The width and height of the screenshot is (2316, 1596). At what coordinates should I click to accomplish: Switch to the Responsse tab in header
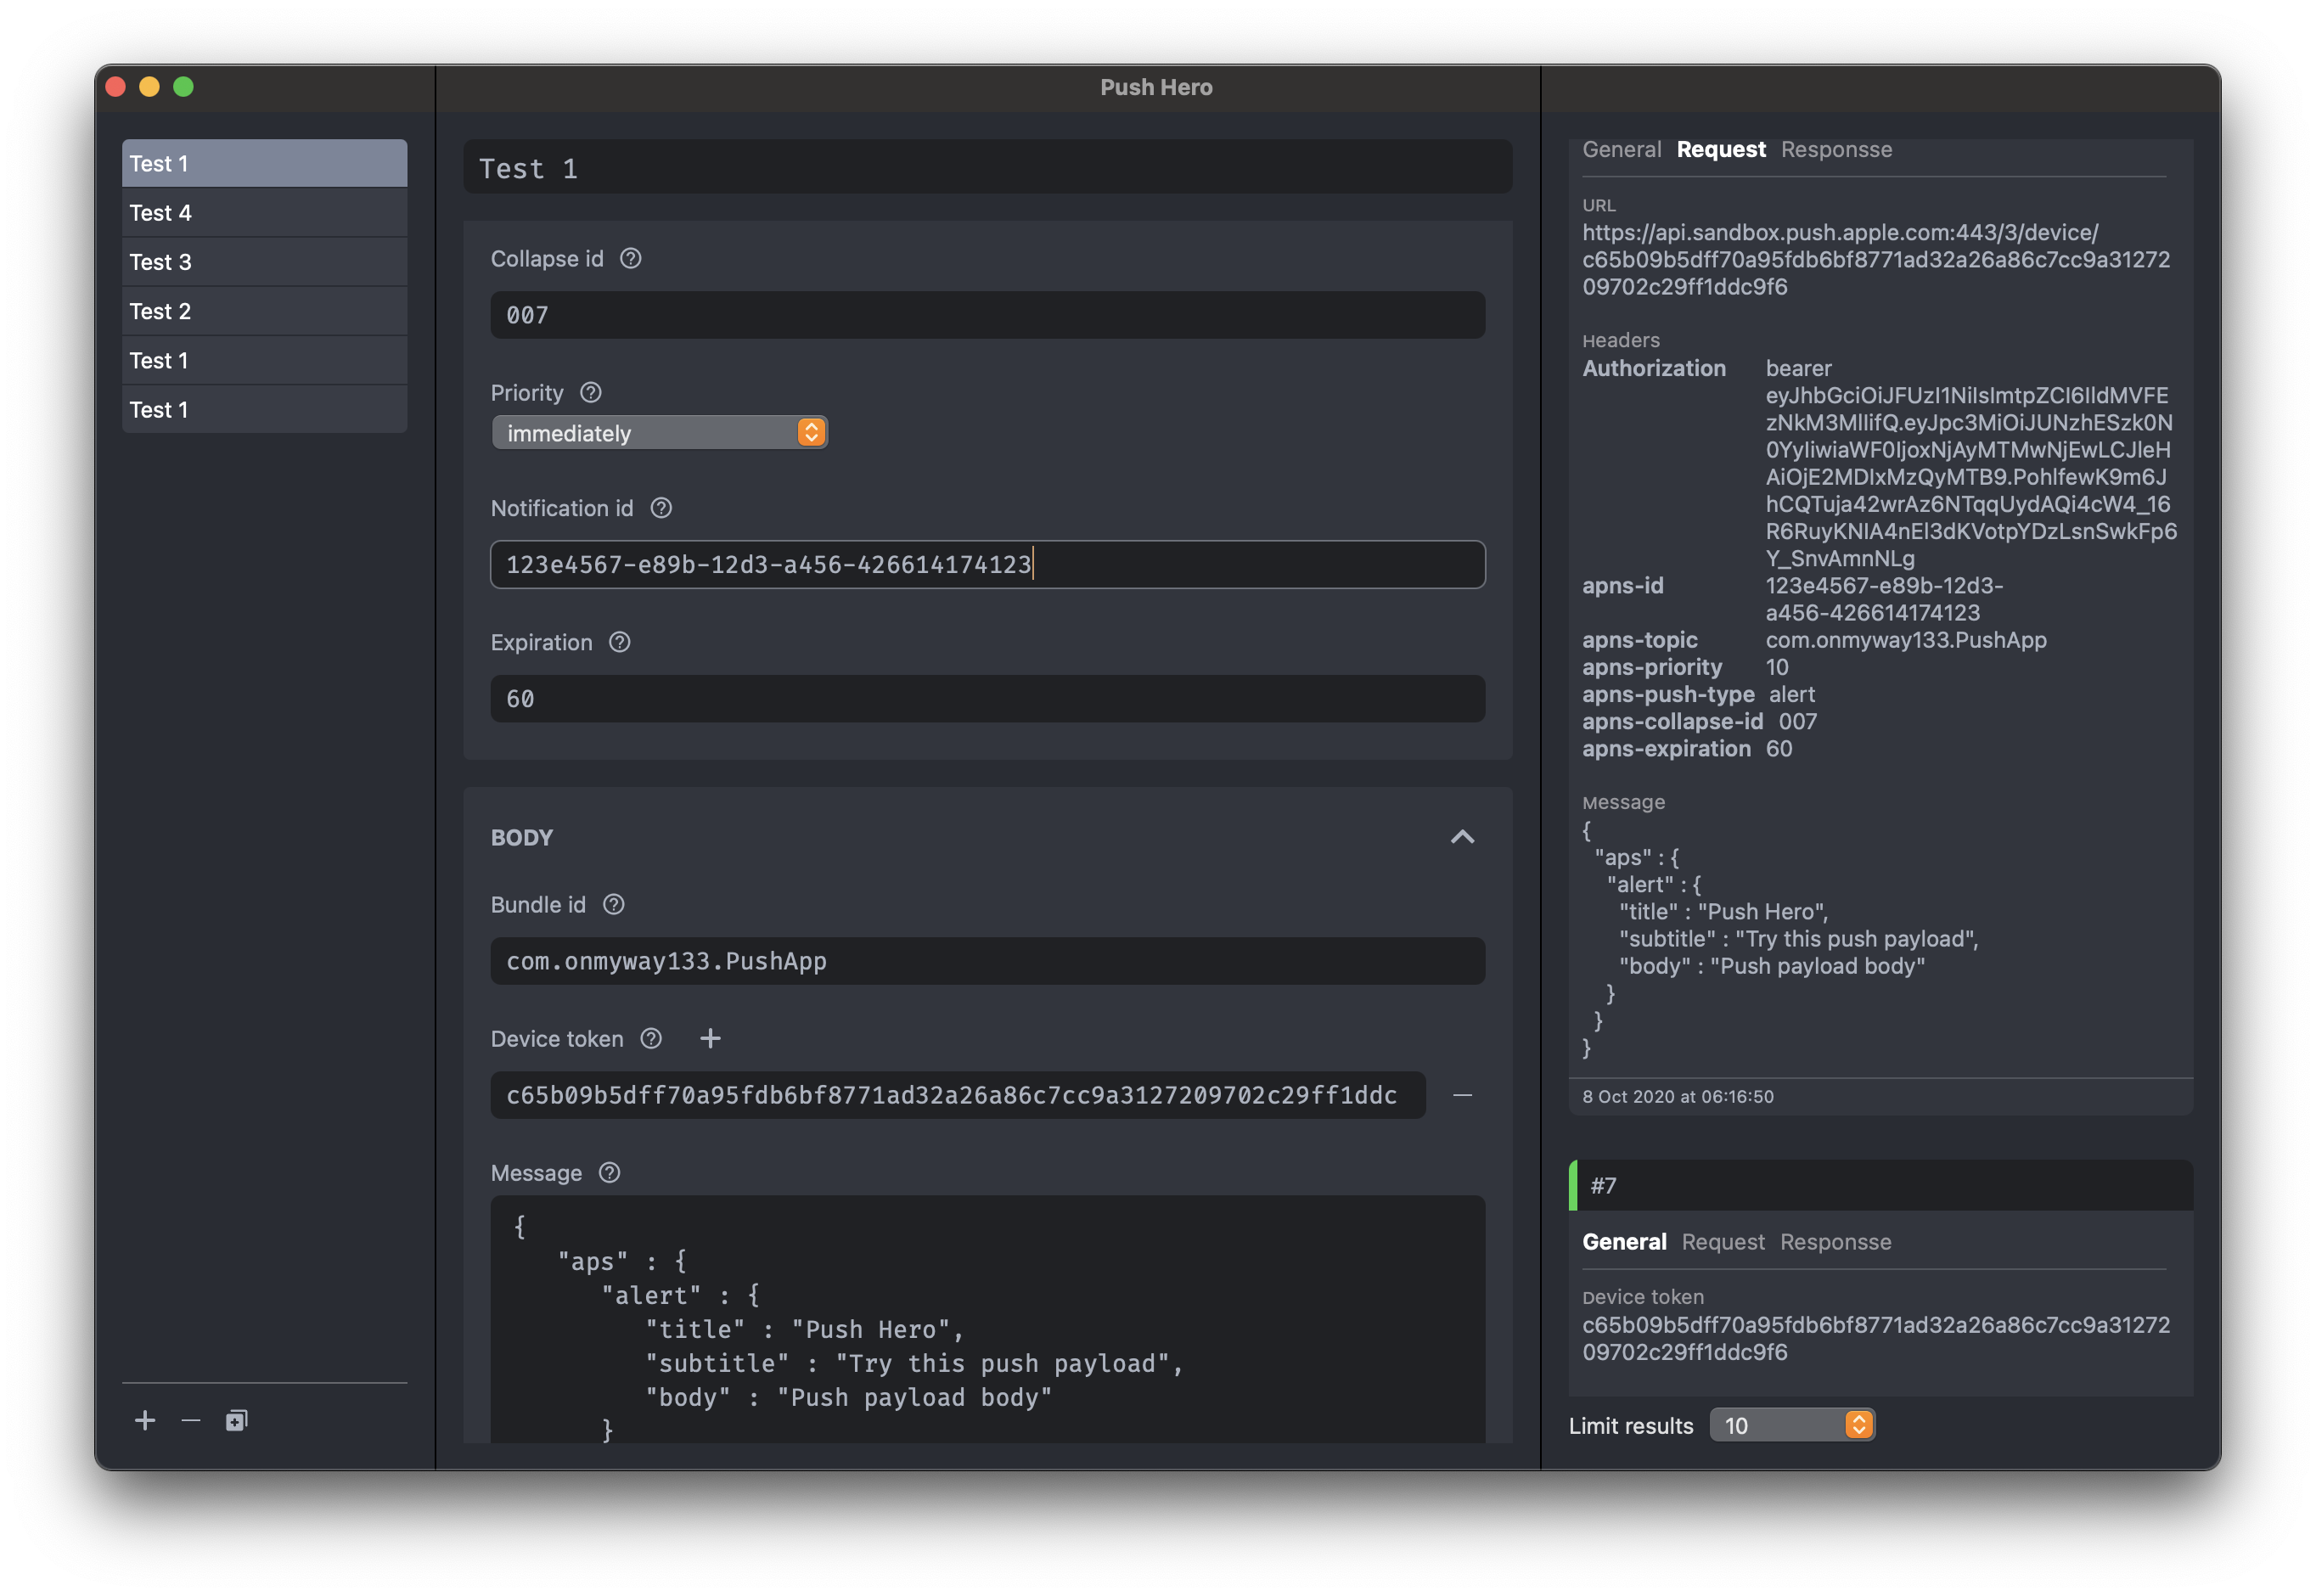pos(1837,148)
